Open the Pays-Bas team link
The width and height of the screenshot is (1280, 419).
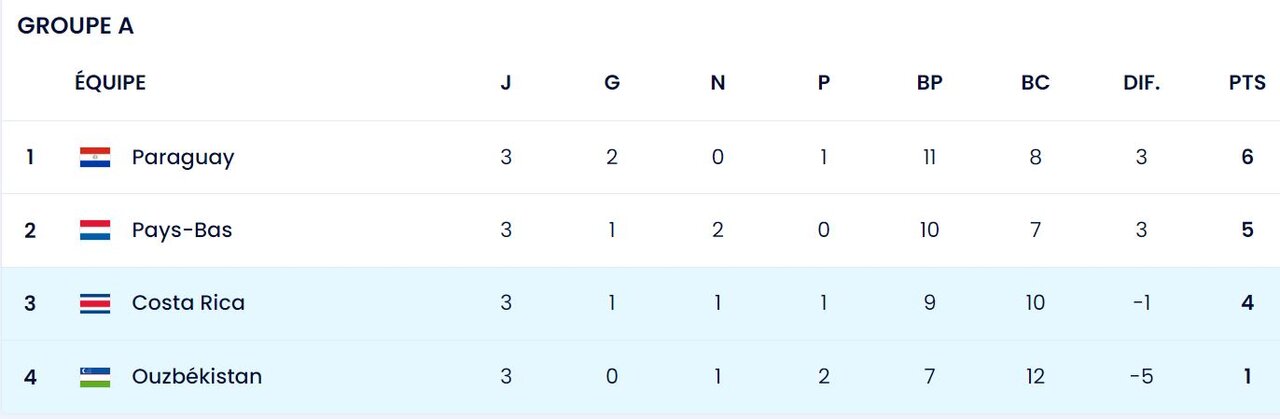point(182,230)
